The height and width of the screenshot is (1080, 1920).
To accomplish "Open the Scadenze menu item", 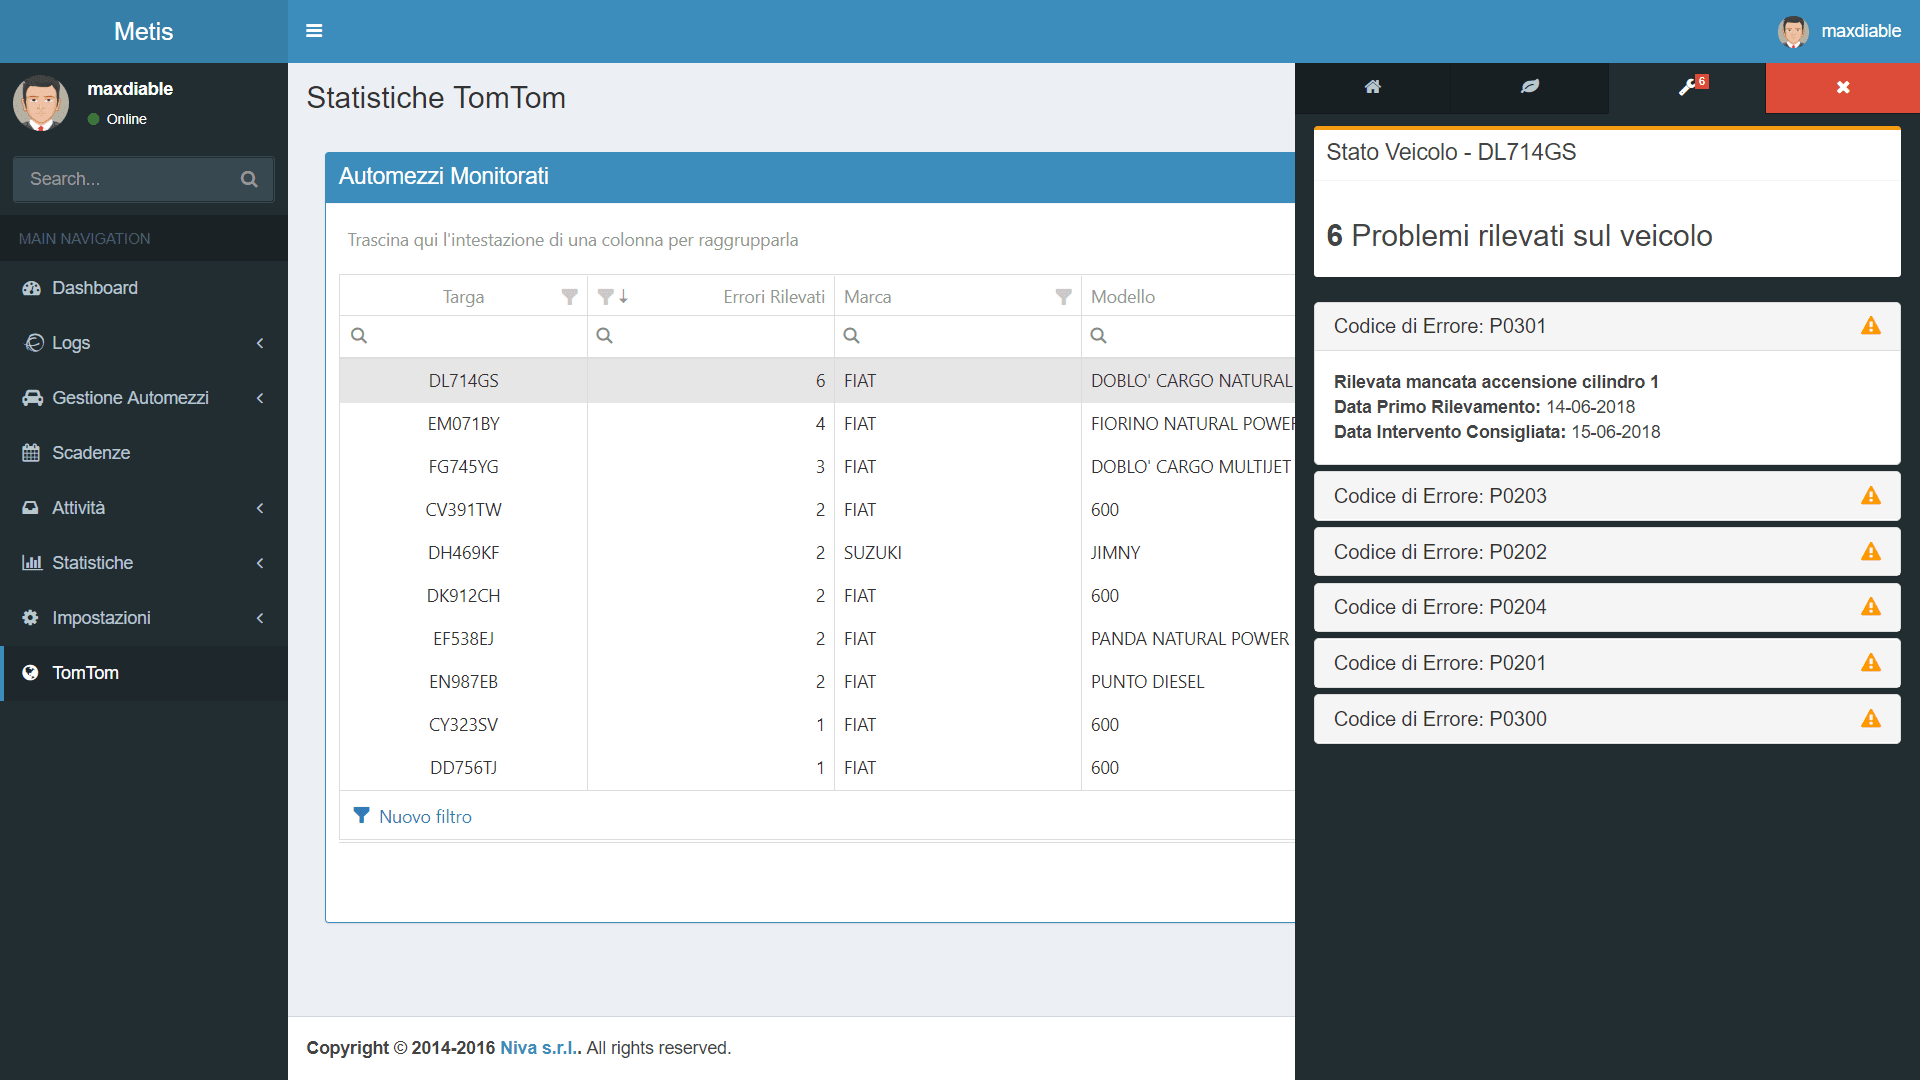I will pyautogui.click(x=91, y=453).
